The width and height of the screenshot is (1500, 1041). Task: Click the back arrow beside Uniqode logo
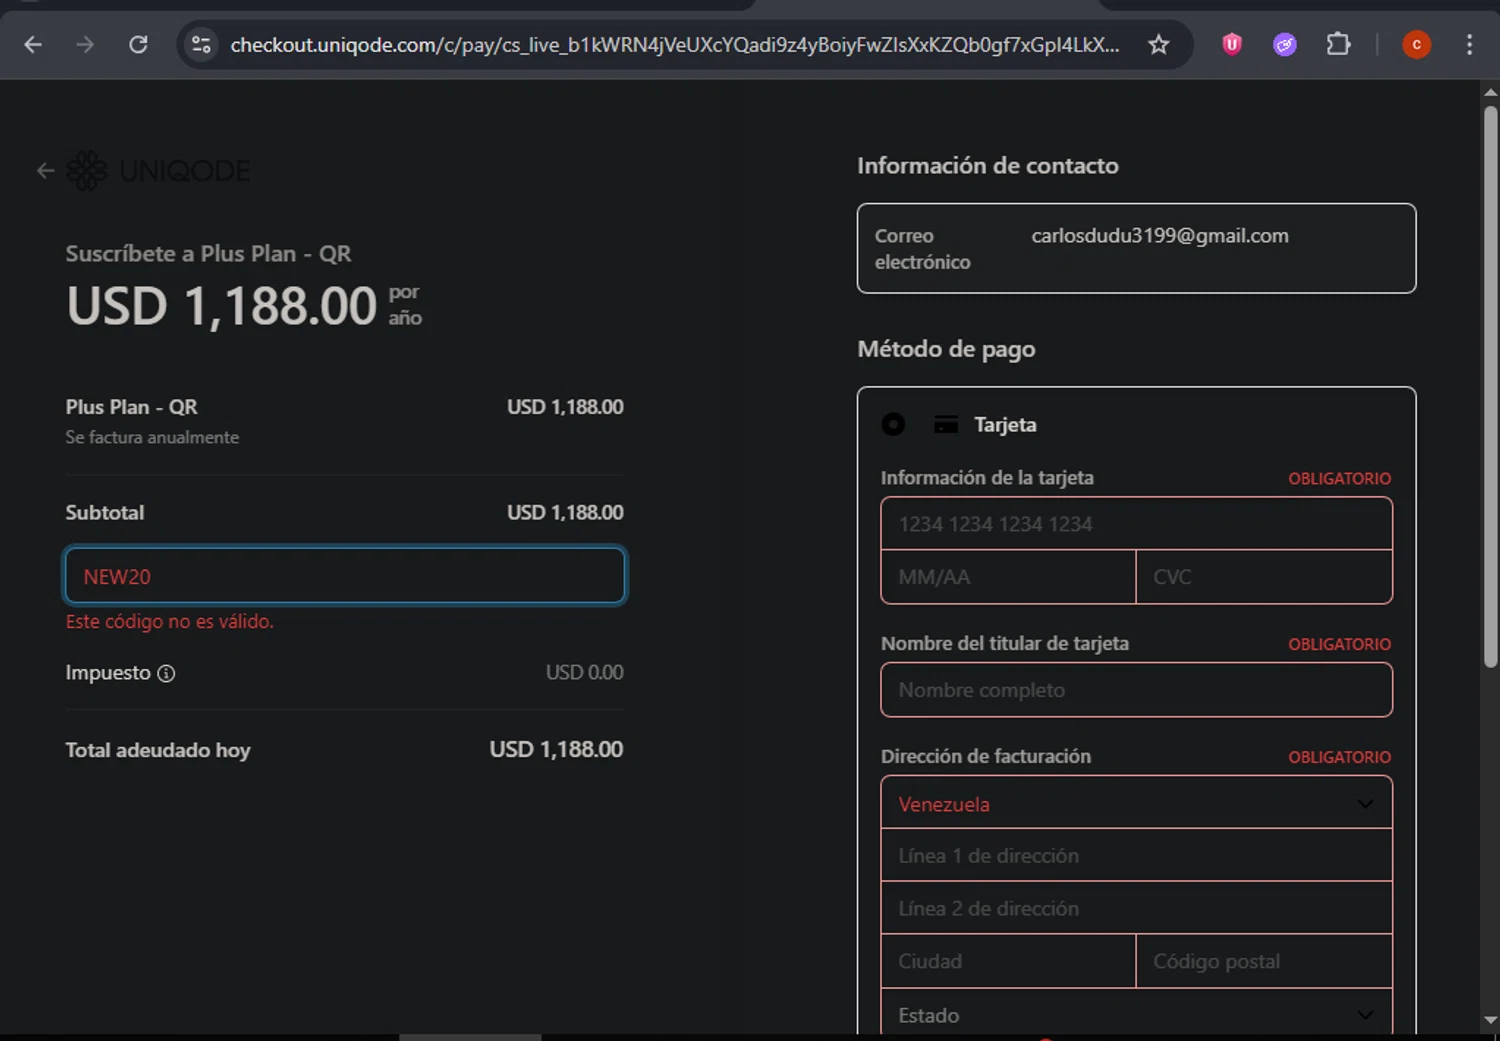45,171
